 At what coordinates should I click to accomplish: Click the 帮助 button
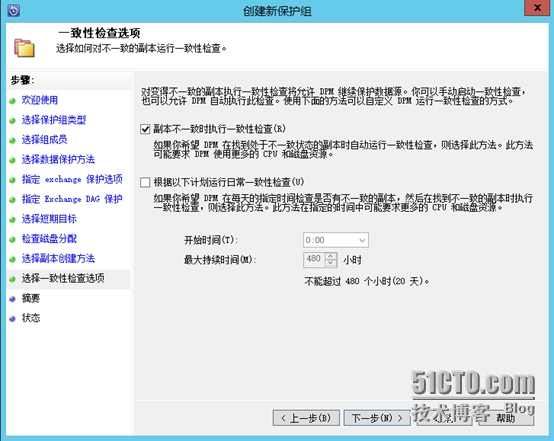point(505,418)
